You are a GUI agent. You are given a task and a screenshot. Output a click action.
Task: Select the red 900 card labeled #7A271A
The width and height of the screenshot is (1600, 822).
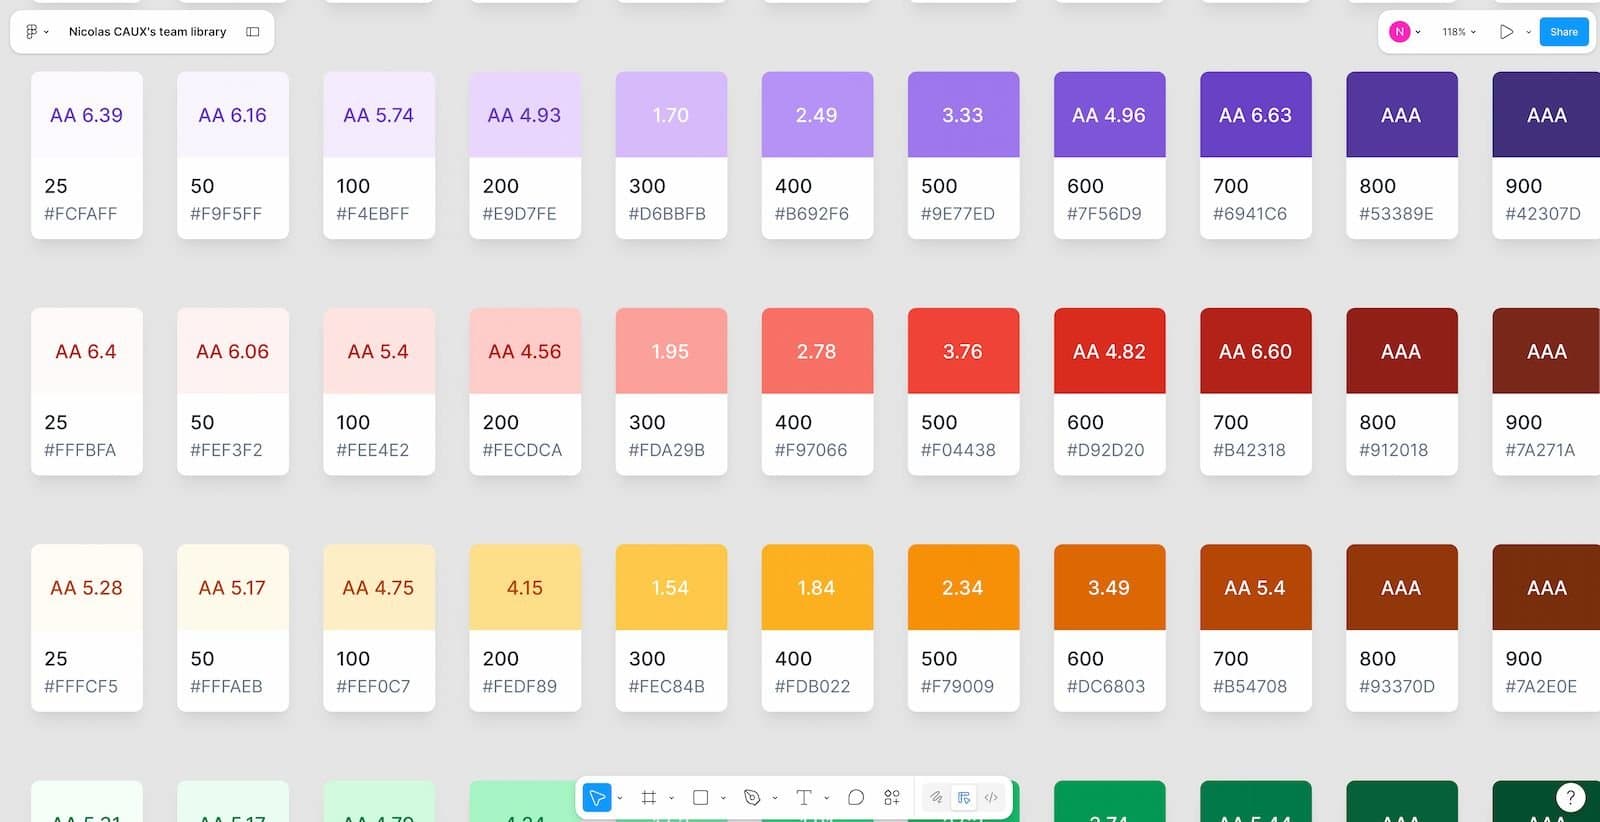(x=1546, y=391)
